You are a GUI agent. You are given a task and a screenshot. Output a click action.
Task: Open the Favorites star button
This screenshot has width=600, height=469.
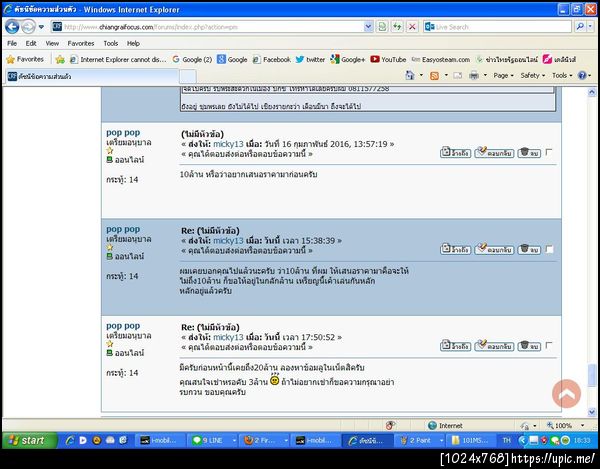pyautogui.click(x=25, y=59)
